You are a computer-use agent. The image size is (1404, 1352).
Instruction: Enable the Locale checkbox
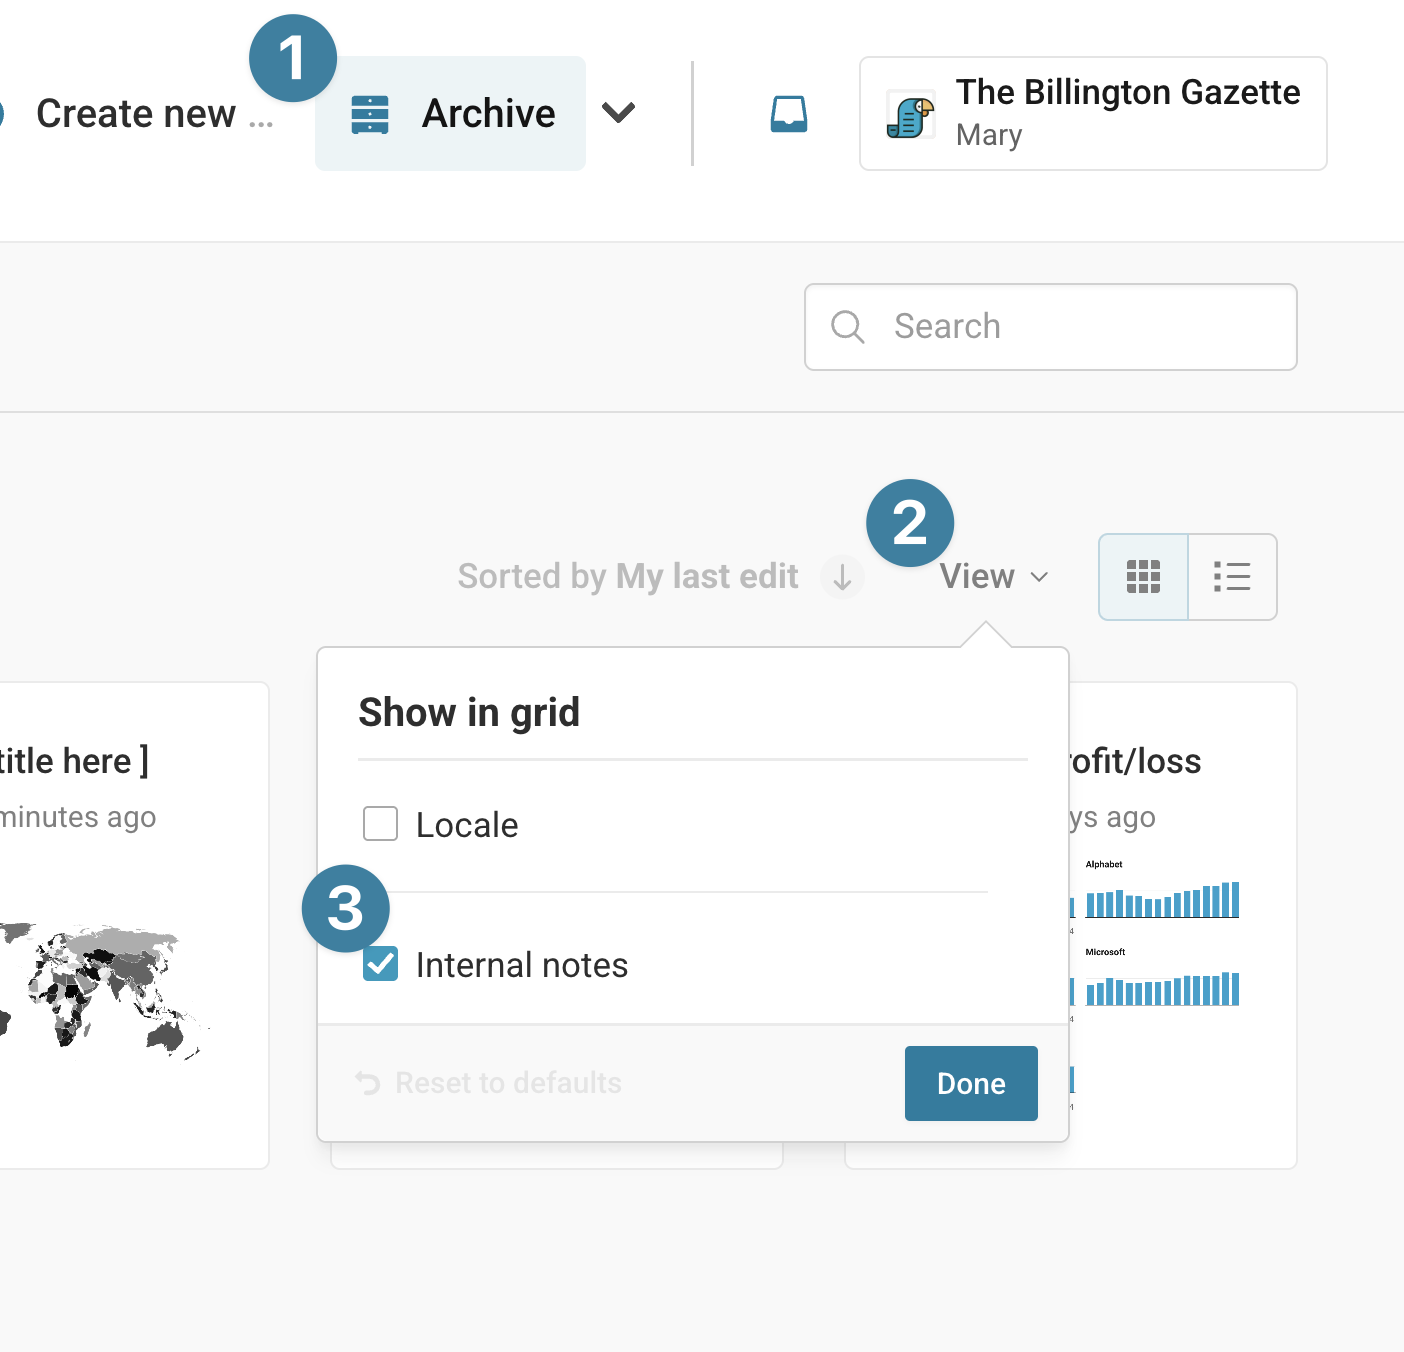(x=380, y=824)
